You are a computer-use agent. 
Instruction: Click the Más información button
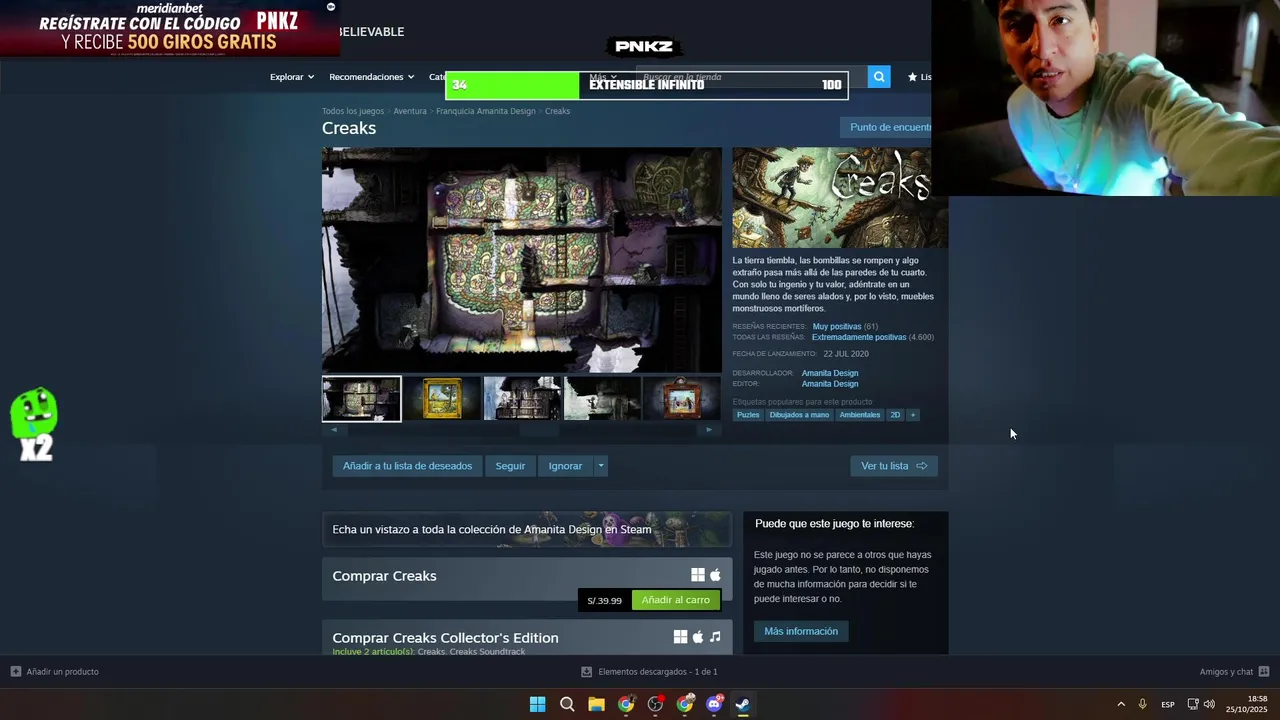[801, 631]
